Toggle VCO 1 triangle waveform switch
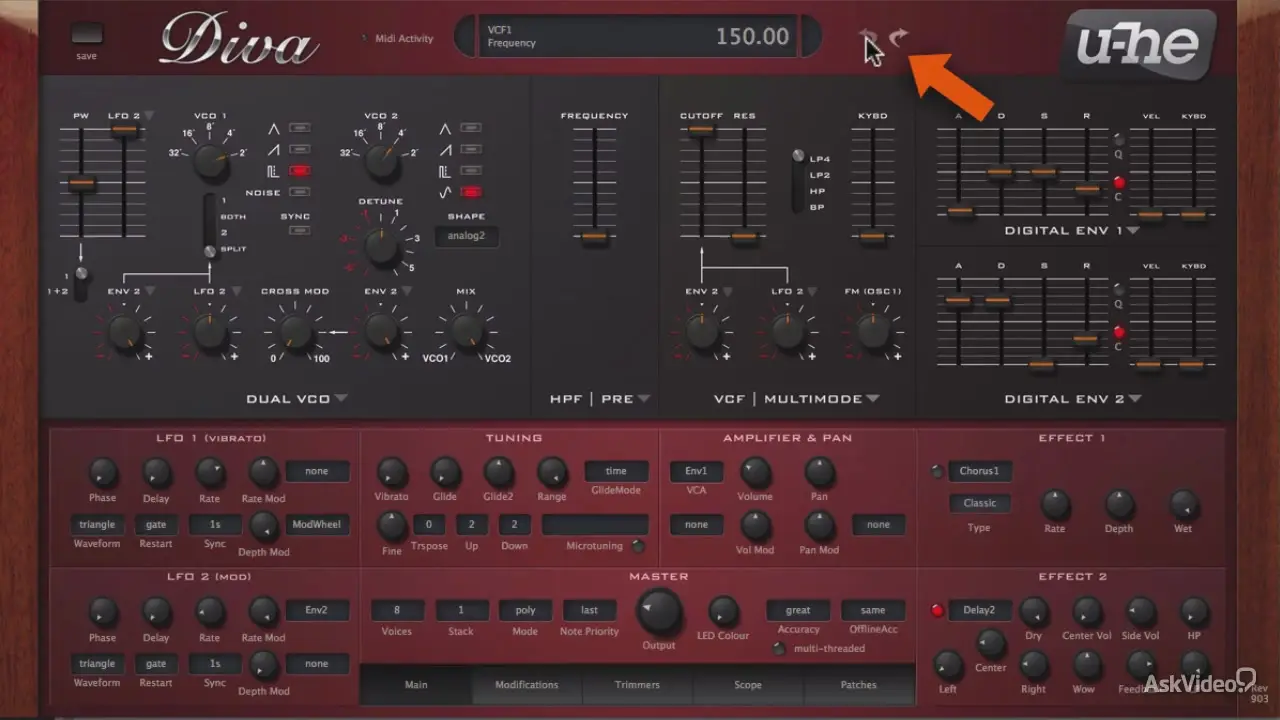The image size is (1280, 720). [x=299, y=128]
